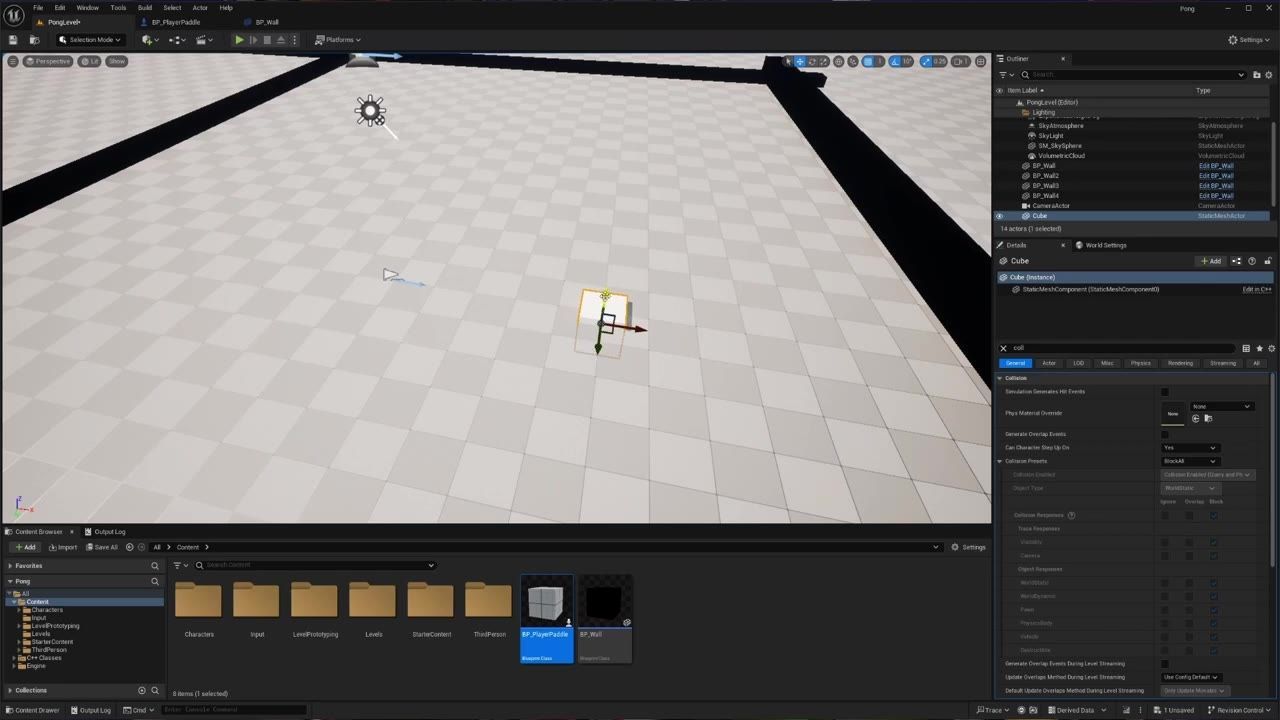Image resolution: width=1280 pixels, height=720 pixels.
Task: Clear the Details search filter X icon
Action: pos(1004,348)
